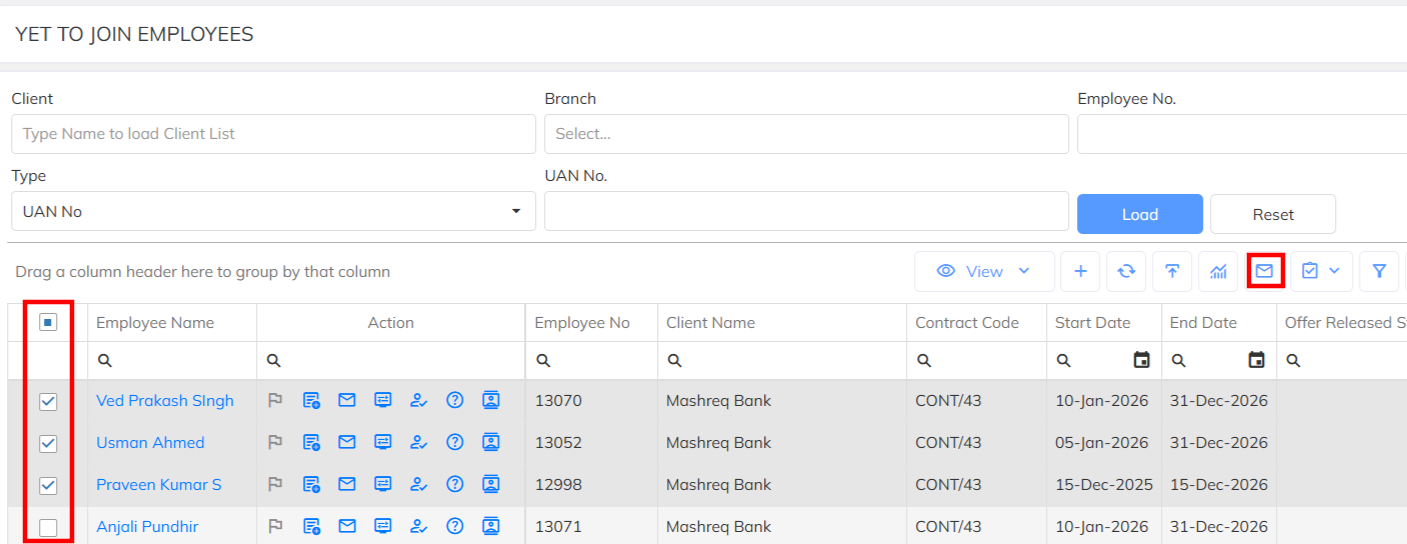The height and width of the screenshot is (544, 1407).
Task: Click the Client name input field
Action: pyautogui.click(x=273, y=134)
